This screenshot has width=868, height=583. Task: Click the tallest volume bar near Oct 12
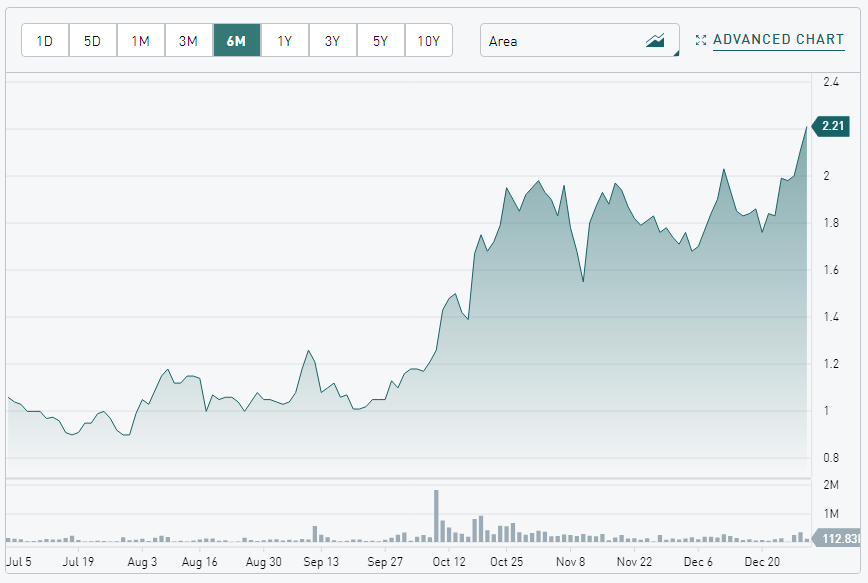pyautogui.click(x=436, y=515)
